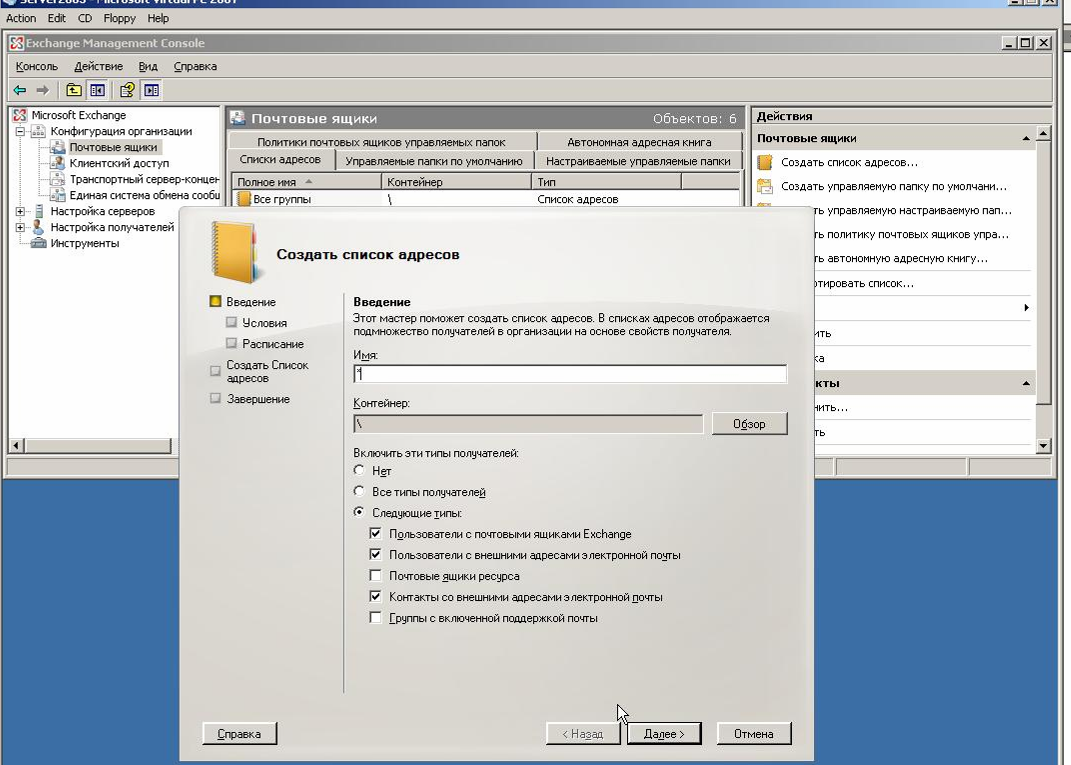Open the Справка menu
The image size is (1071, 765).
[x=195, y=66]
